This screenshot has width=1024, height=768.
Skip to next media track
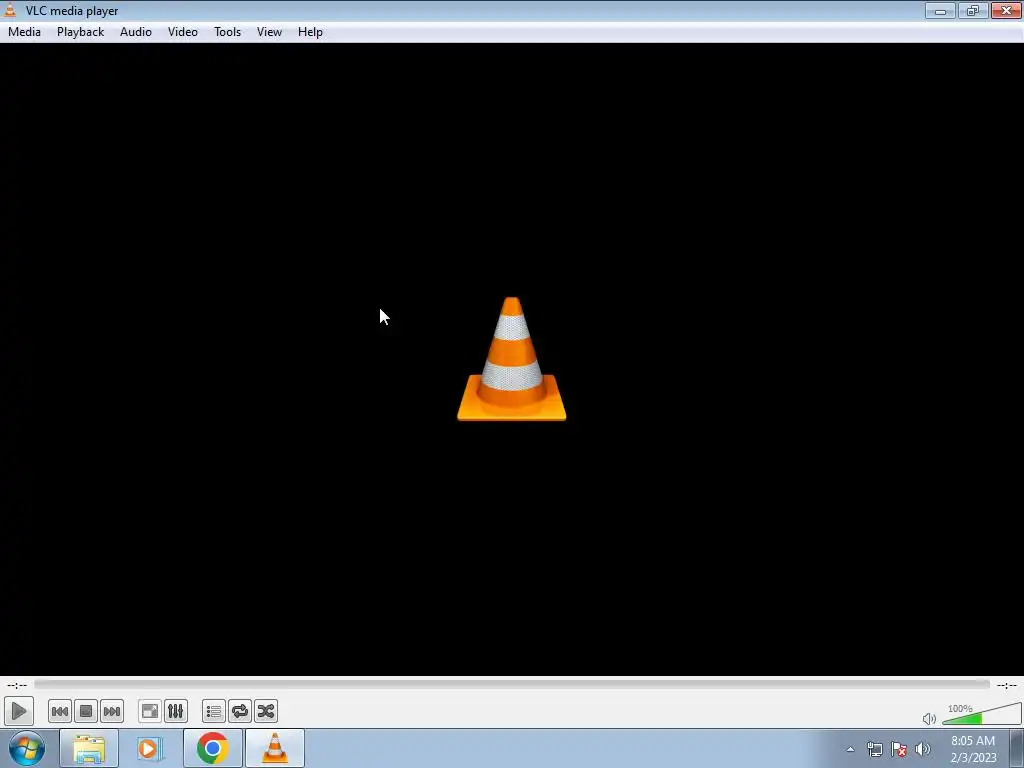[x=112, y=711]
